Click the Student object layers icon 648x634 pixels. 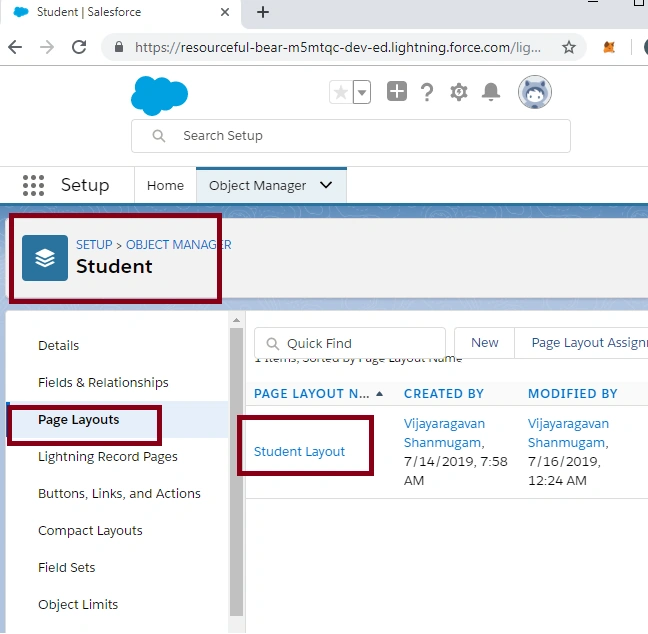45,258
